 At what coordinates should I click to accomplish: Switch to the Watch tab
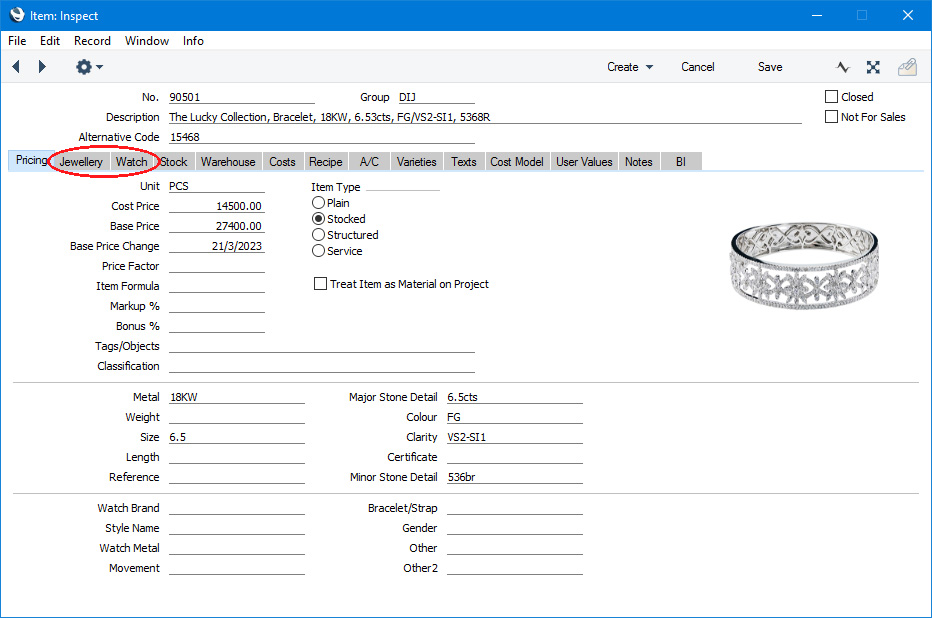131,162
